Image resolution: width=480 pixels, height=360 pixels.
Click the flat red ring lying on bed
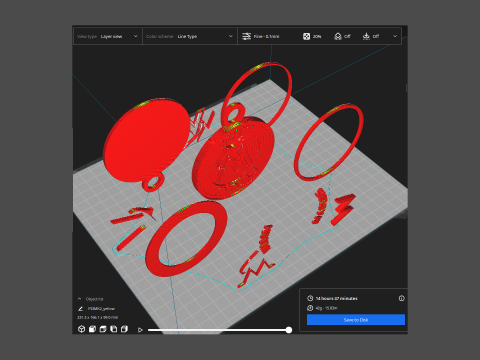click(187, 238)
